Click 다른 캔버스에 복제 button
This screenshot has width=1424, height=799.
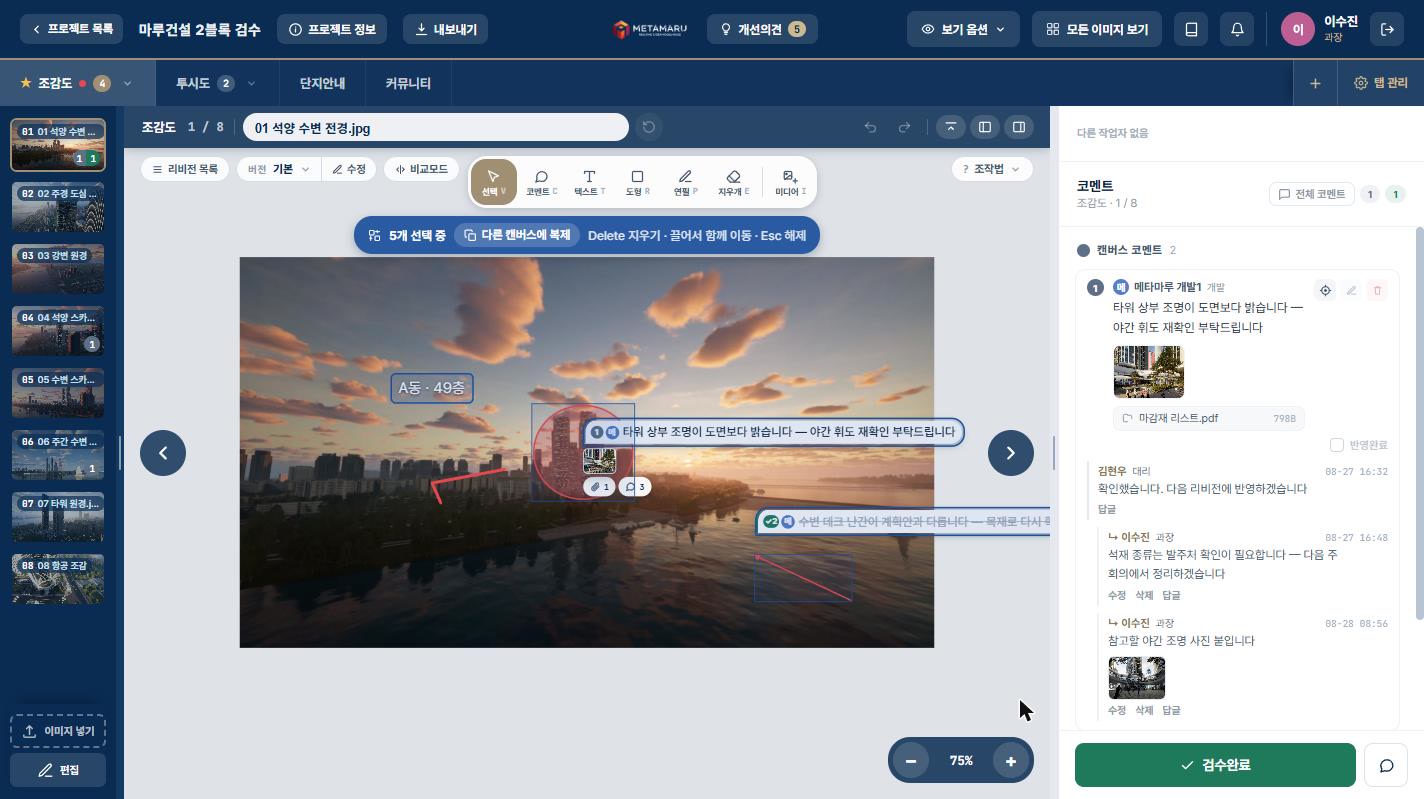click(x=517, y=235)
